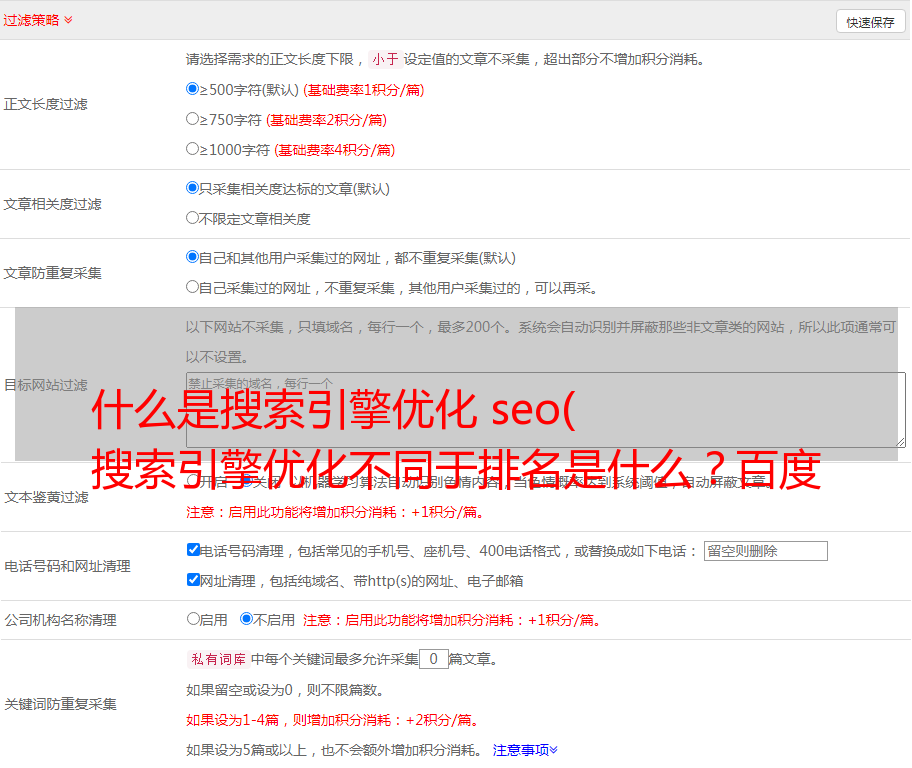Click the 私有词库 highlighted tag
The image size is (912, 768).
click(x=218, y=659)
